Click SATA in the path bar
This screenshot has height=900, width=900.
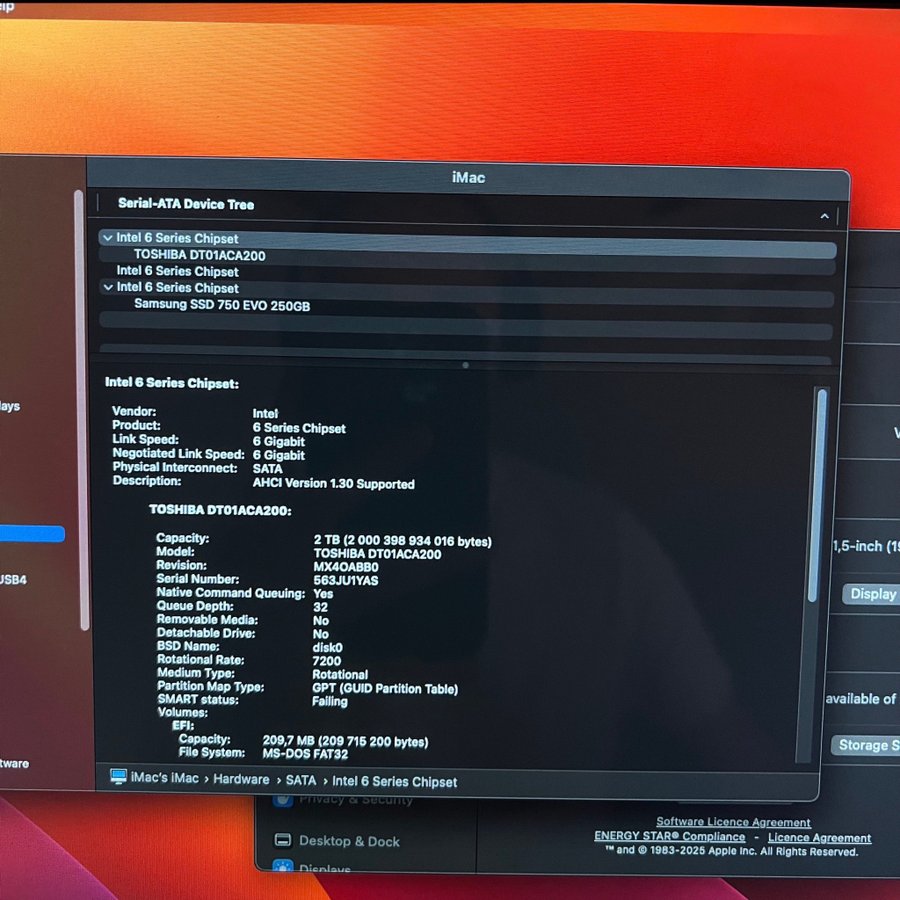[x=301, y=780]
